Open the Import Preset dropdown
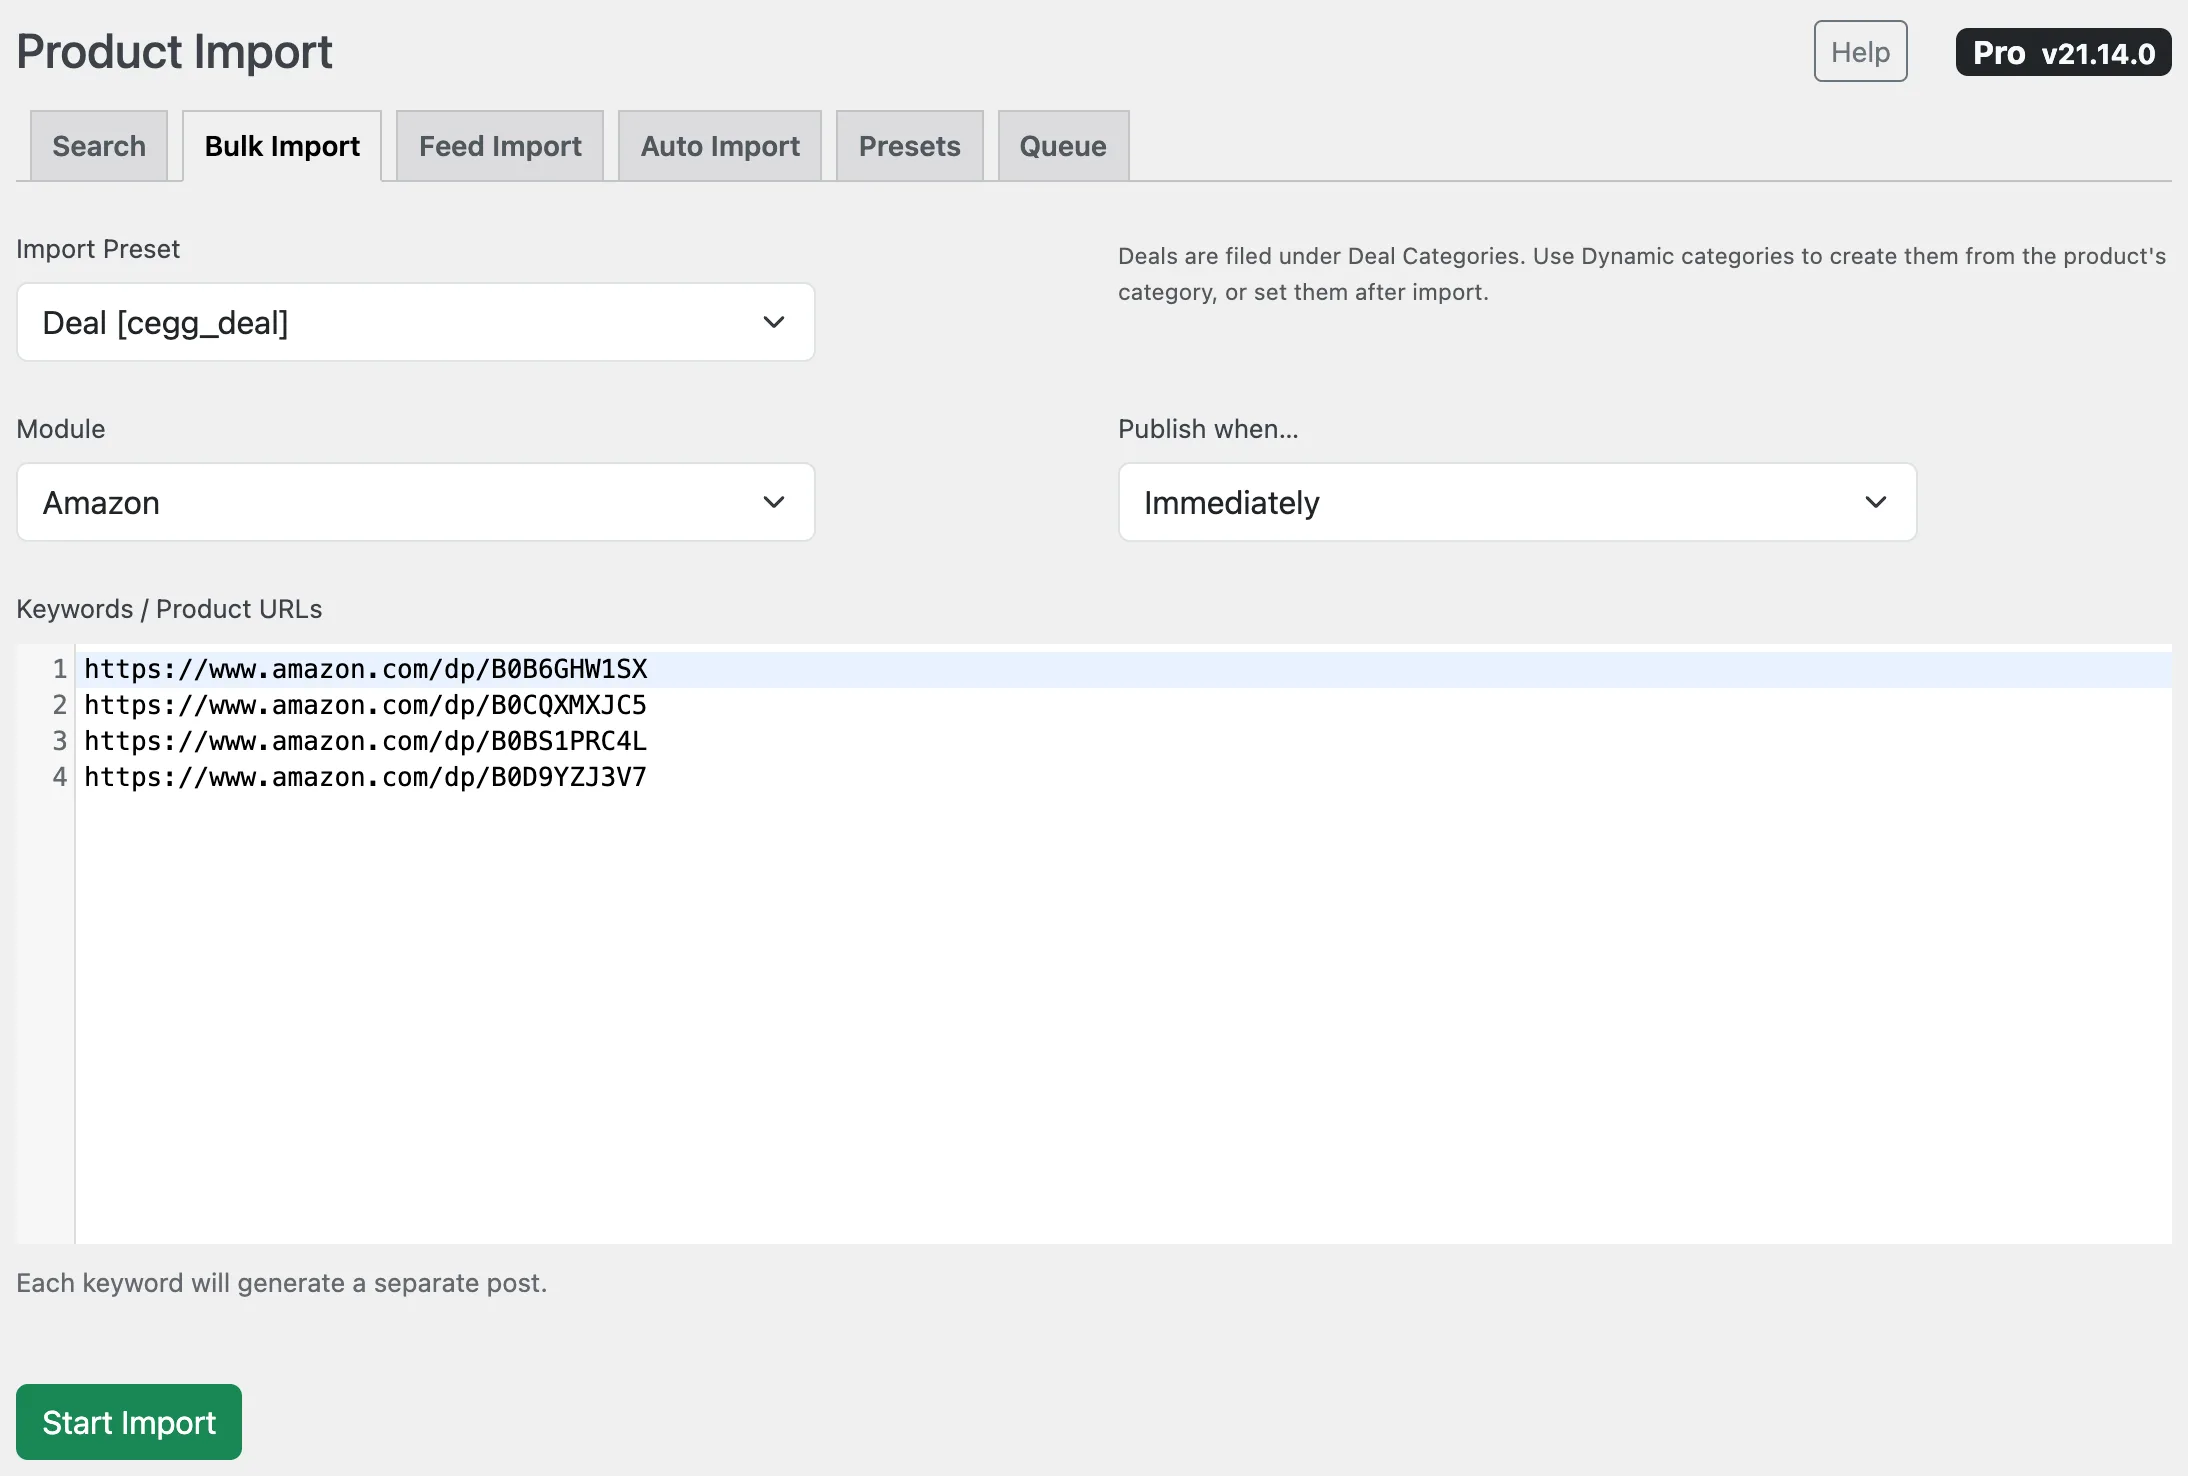 tap(416, 322)
